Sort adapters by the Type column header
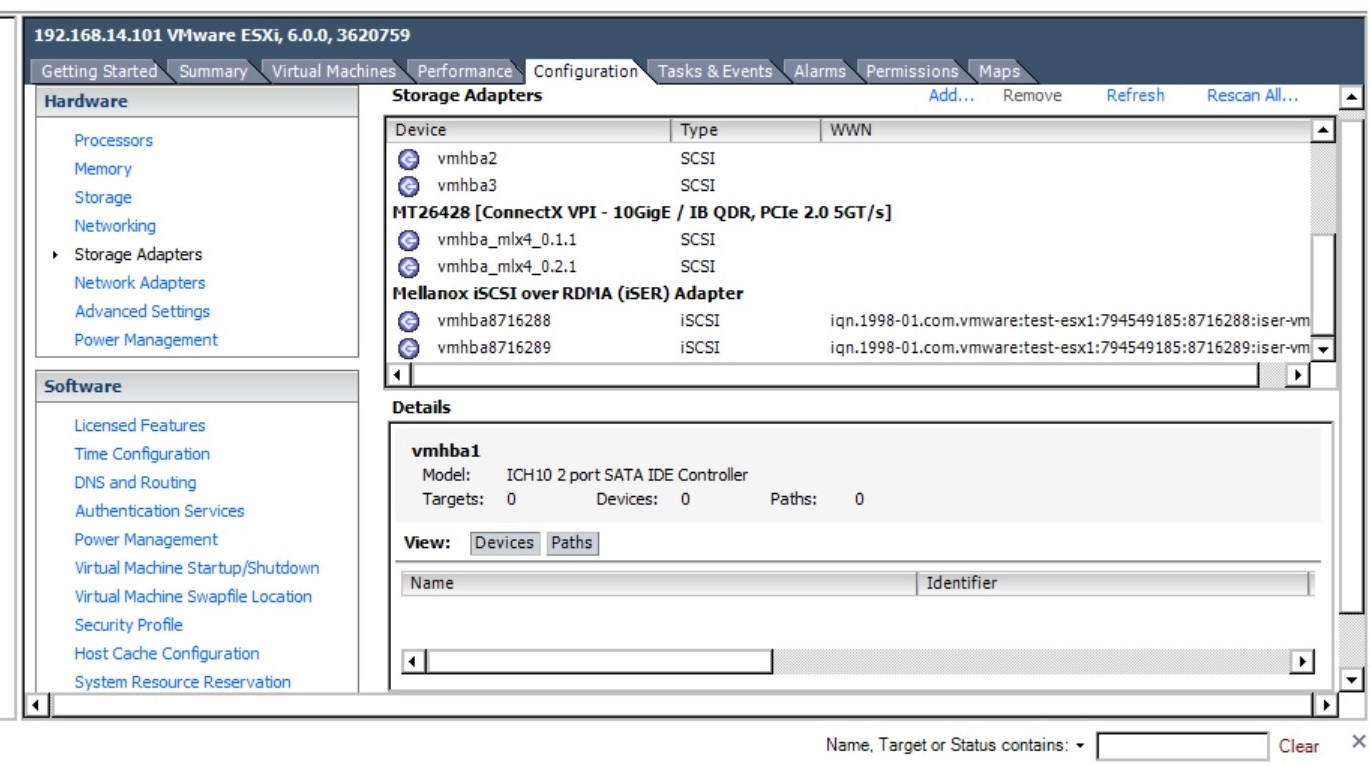Screen dimensions: 1371x766 [746, 131]
